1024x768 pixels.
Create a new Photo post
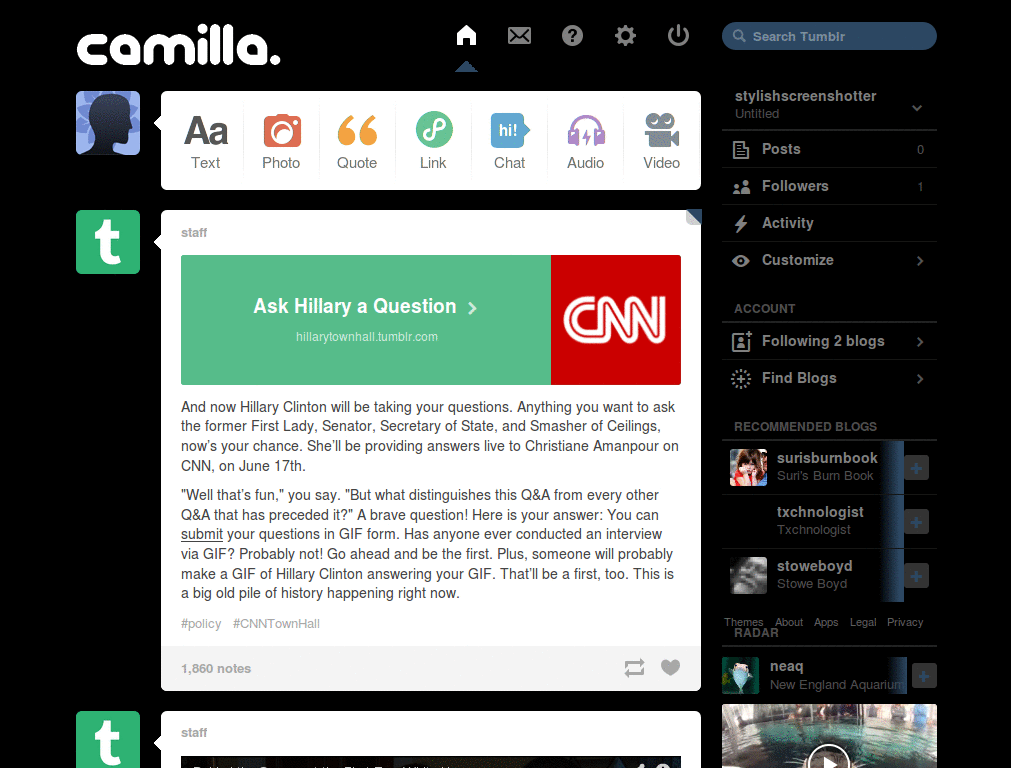[281, 141]
